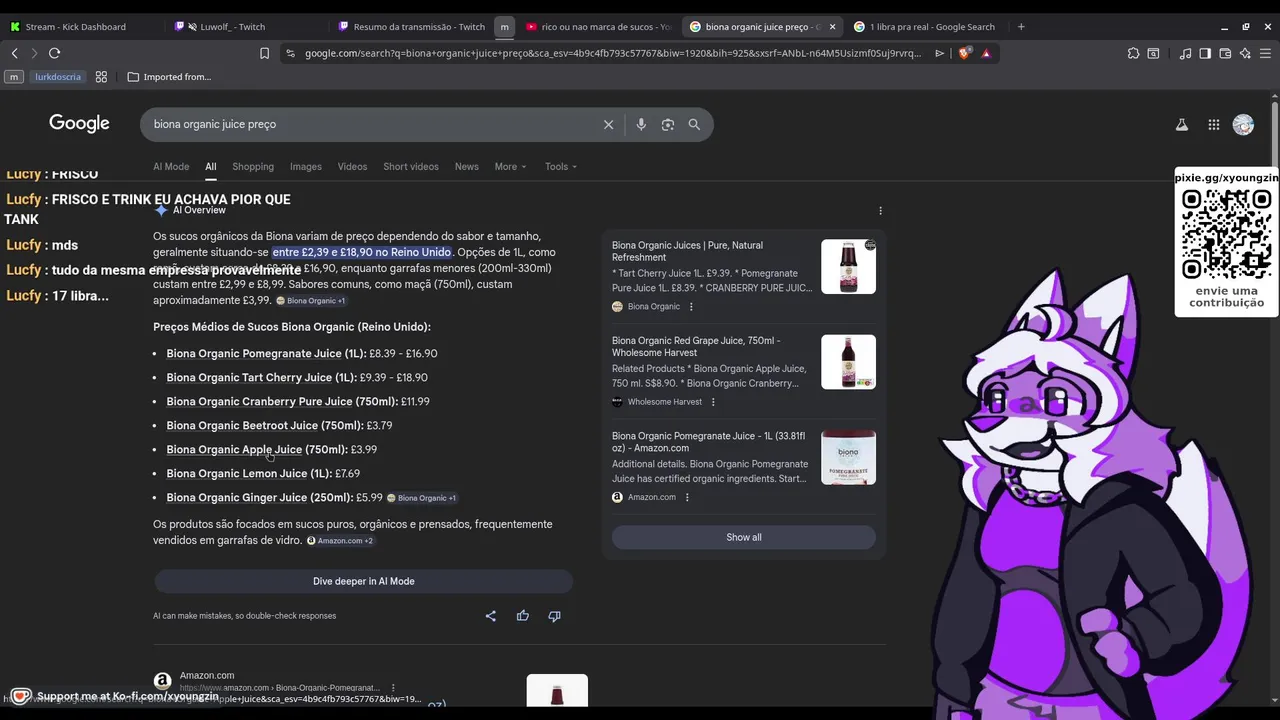Open the media playlist music-note icon
Image resolution: width=1280 pixels, height=720 pixels.
click(x=1185, y=53)
